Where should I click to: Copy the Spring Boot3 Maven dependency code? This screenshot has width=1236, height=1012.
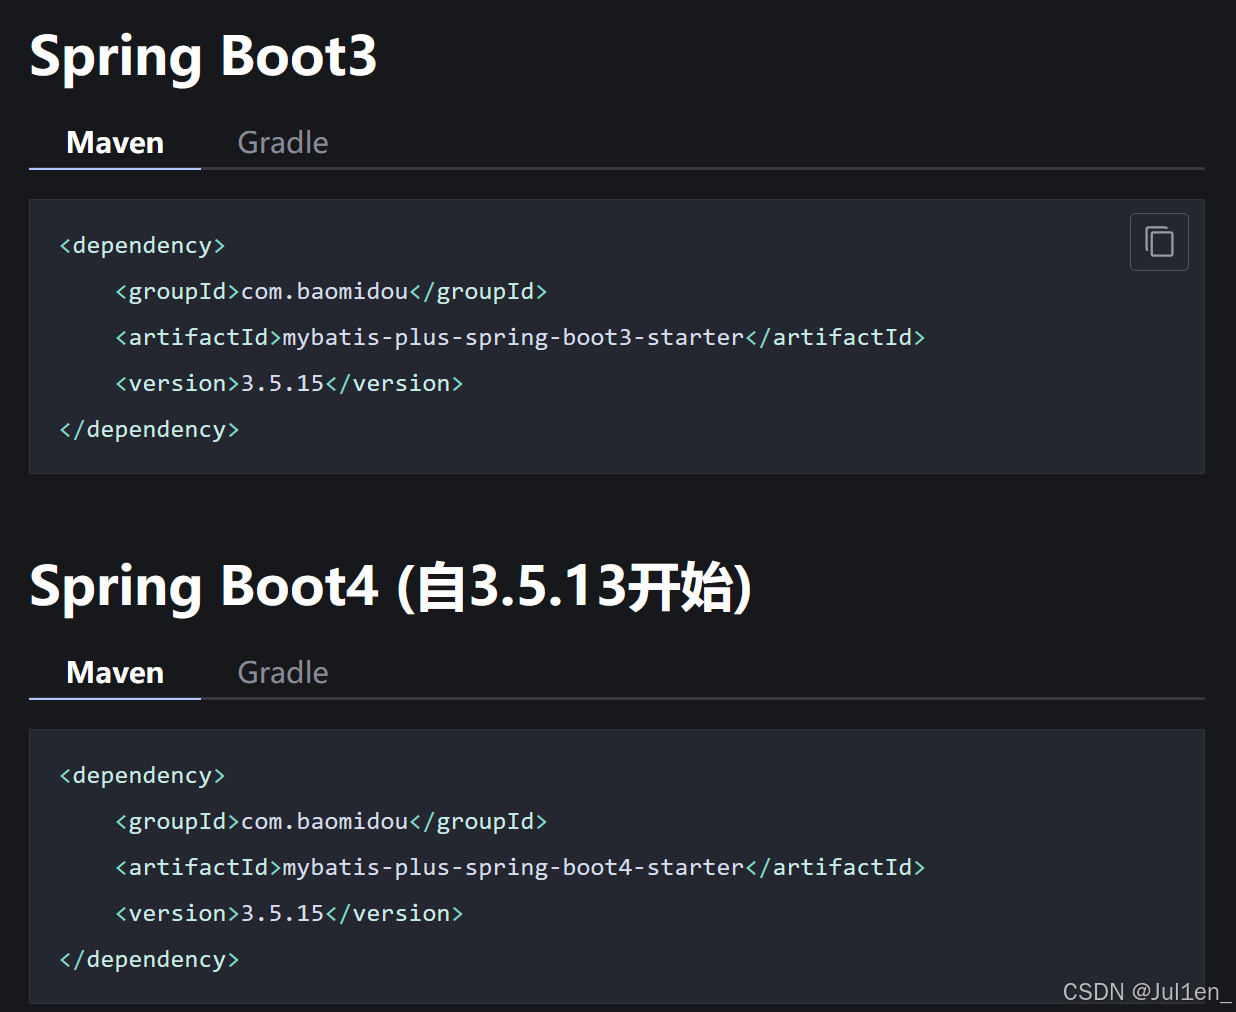point(1159,242)
